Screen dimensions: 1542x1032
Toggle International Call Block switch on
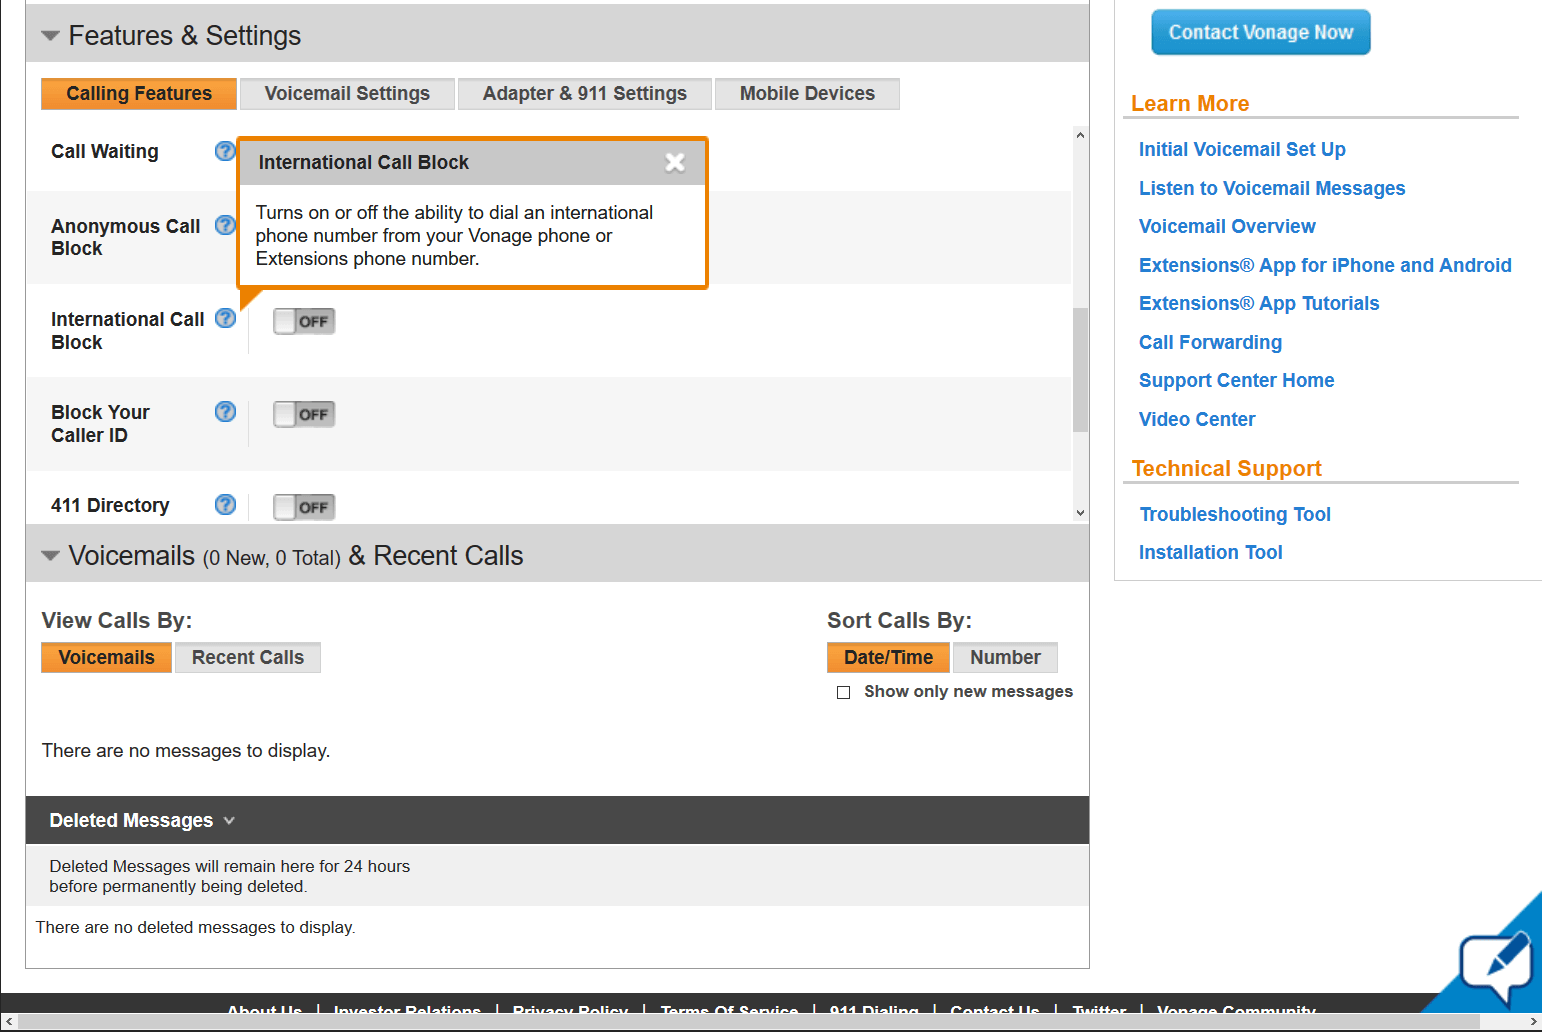[304, 321]
